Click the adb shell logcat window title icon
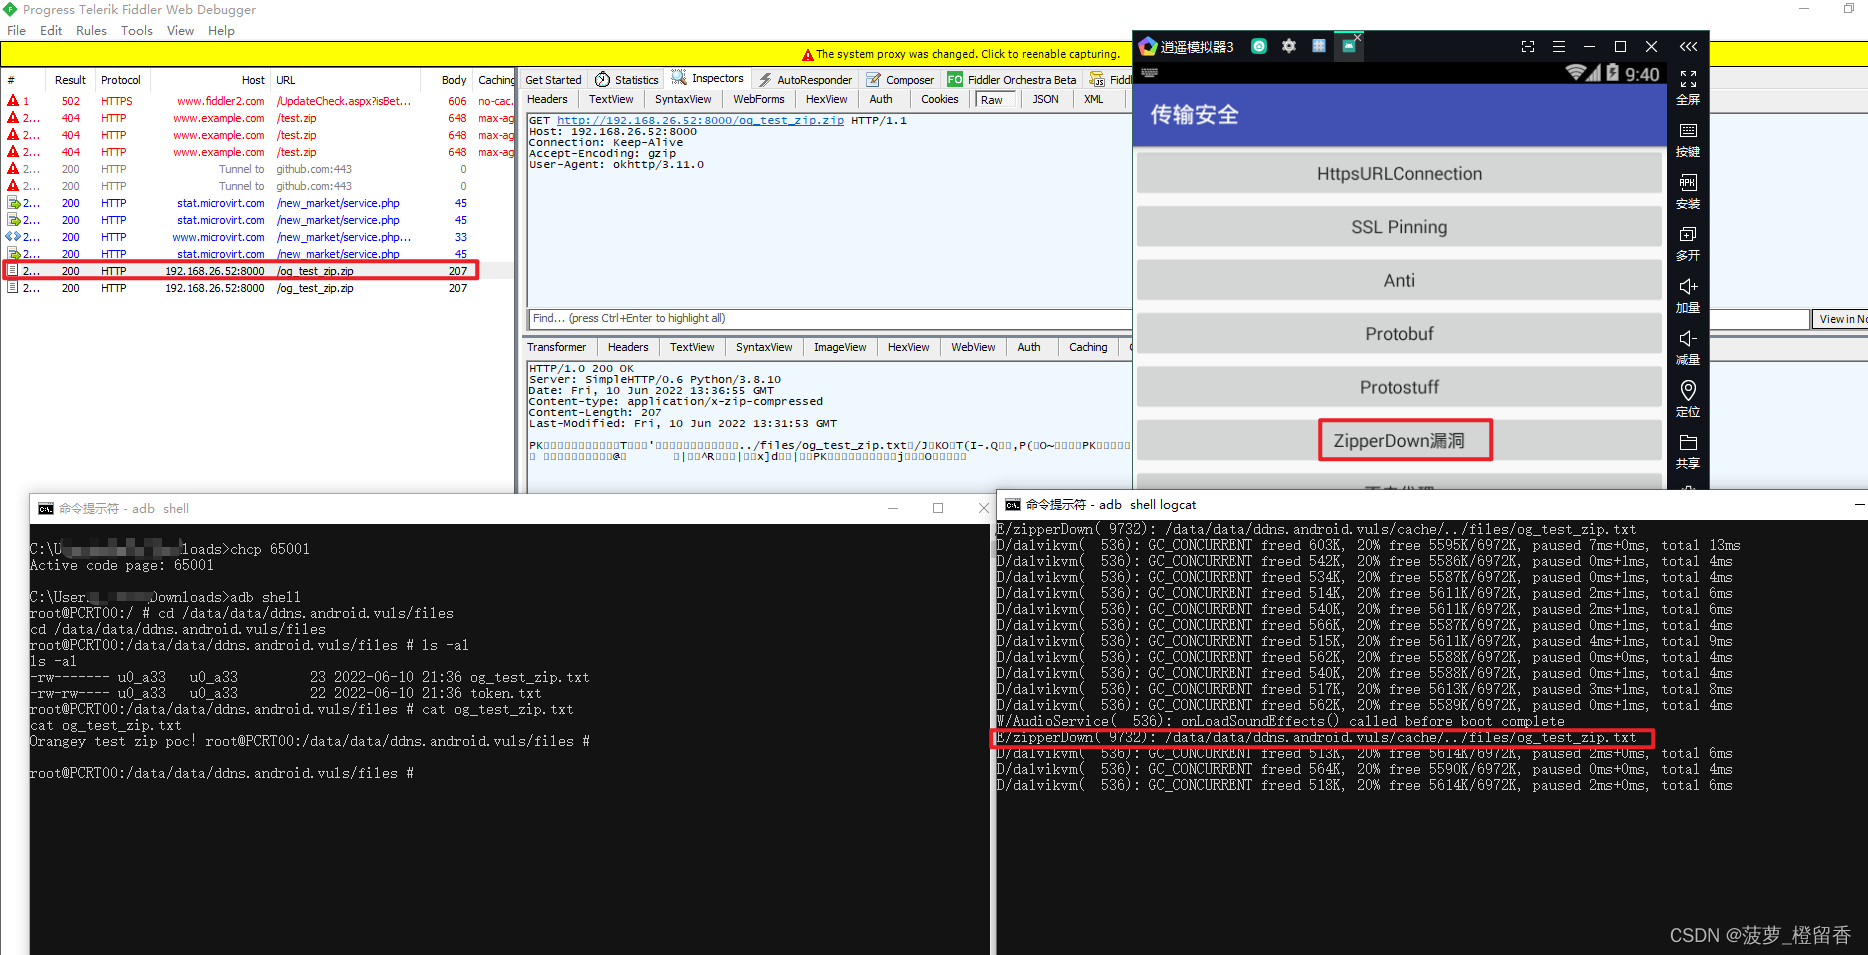The image size is (1868, 955). coord(1013,505)
